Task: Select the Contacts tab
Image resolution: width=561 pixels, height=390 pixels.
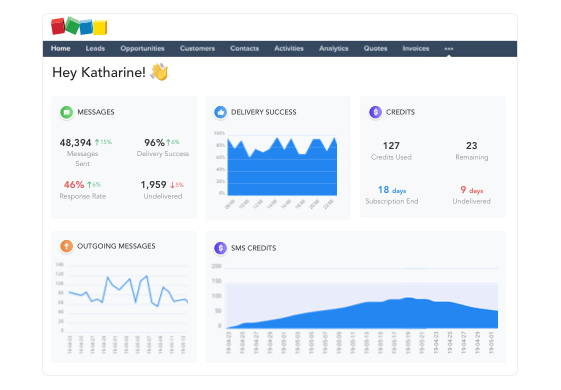Action: click(244, 48)
